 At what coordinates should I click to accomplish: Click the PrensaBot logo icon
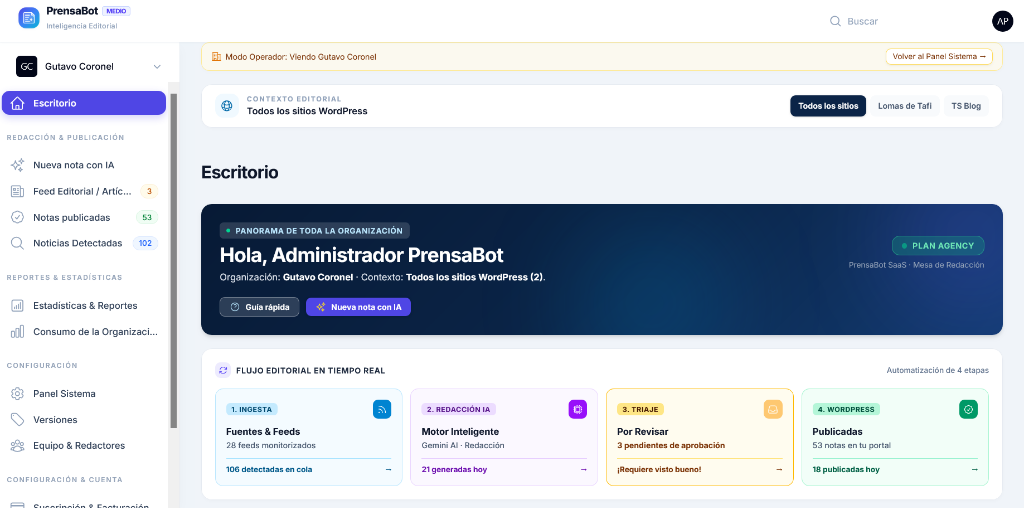(29, 18)
